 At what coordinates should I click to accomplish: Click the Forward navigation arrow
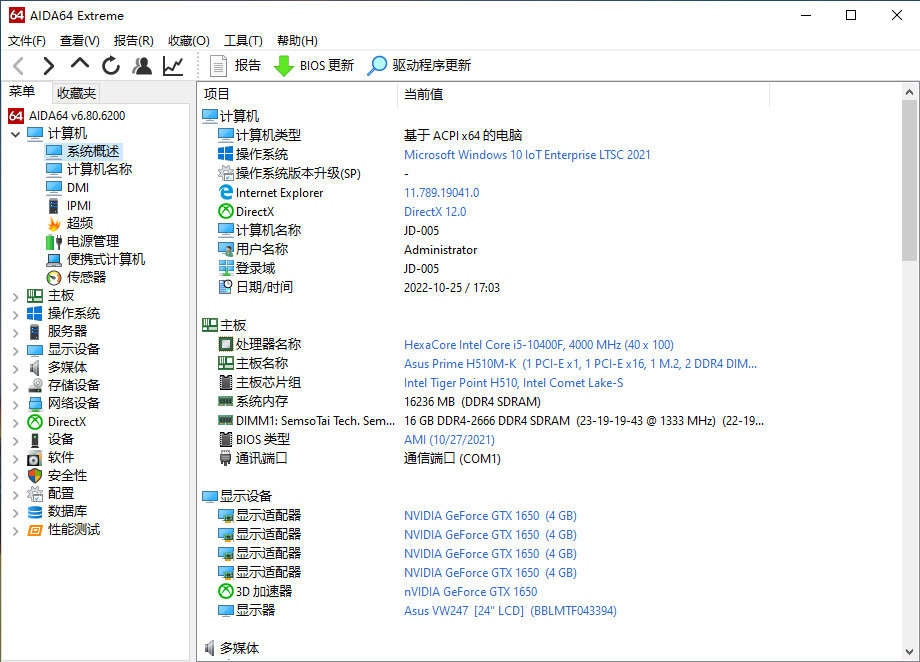[48, 66]
